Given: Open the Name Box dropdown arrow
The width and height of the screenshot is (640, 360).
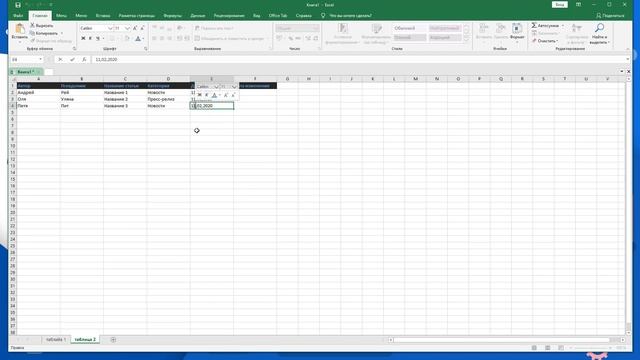Looking at the screenshot, I should coord(40,60).
